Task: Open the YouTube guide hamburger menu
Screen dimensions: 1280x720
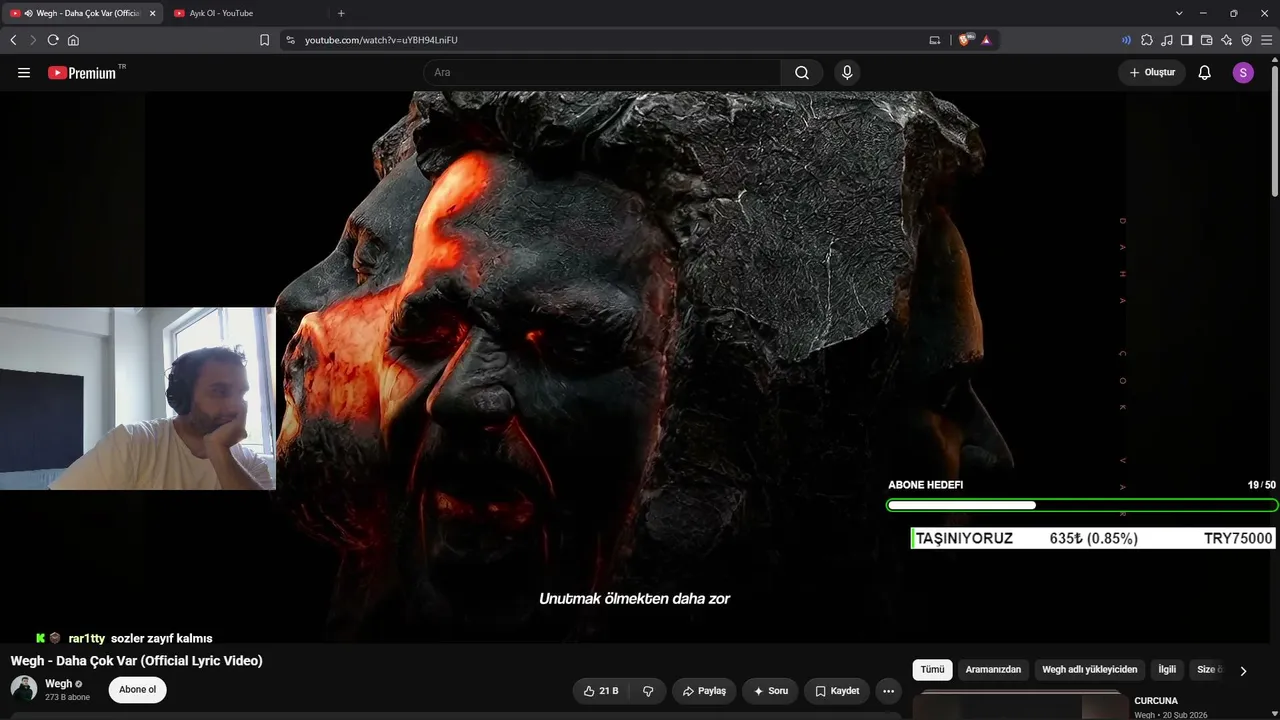Action: pos(24,73)
